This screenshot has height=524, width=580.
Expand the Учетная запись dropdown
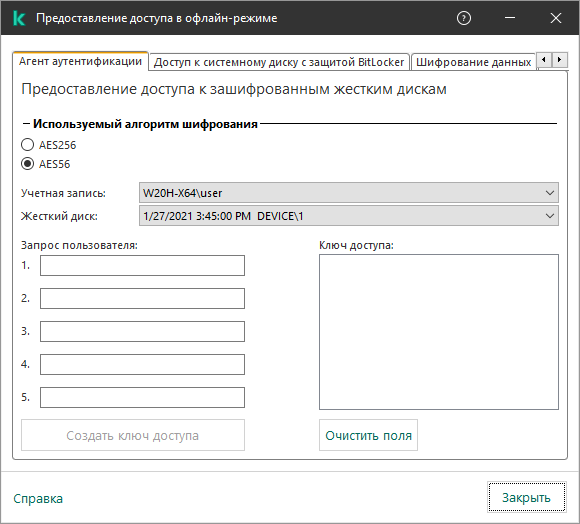pyautogui.click(x=349, y=193)
